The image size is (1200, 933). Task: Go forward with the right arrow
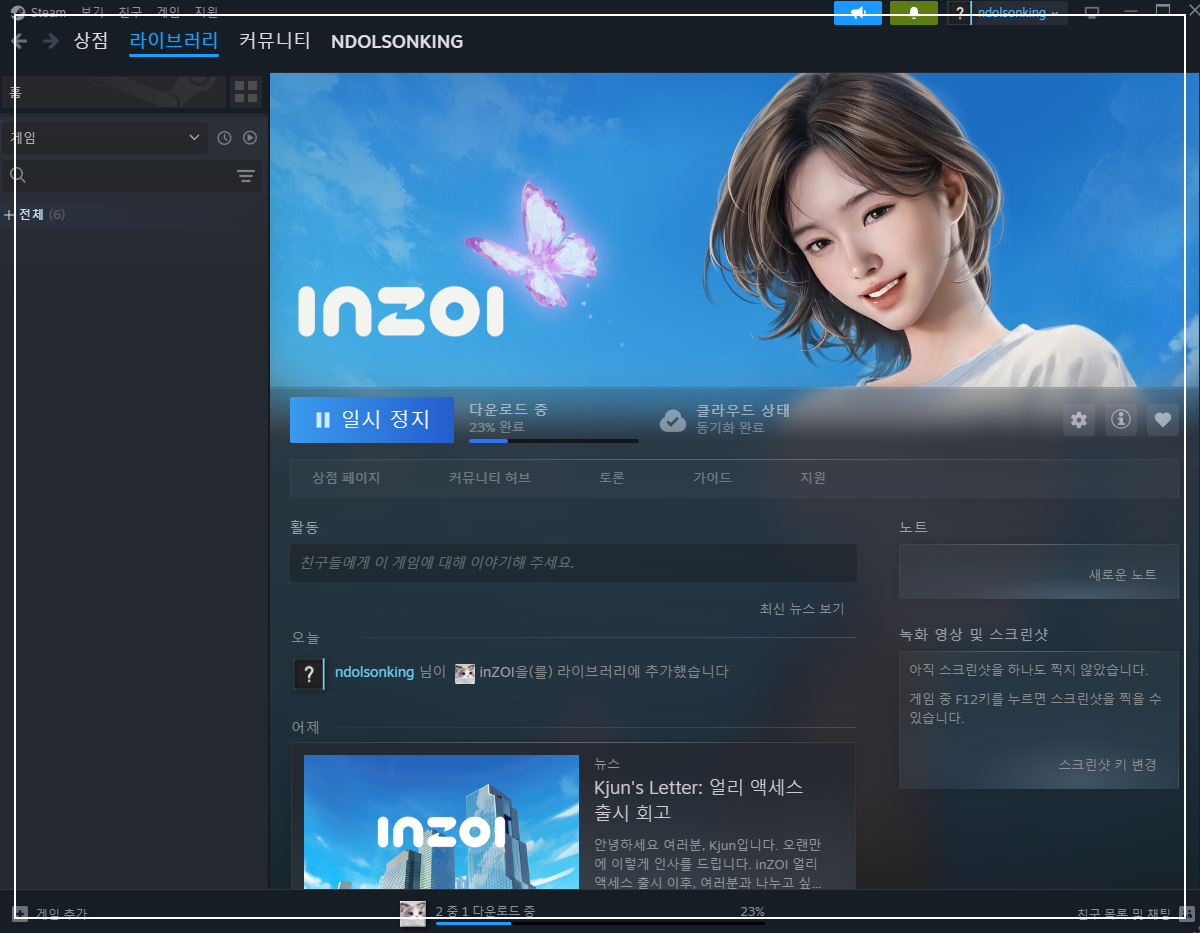tap(50, 41)
